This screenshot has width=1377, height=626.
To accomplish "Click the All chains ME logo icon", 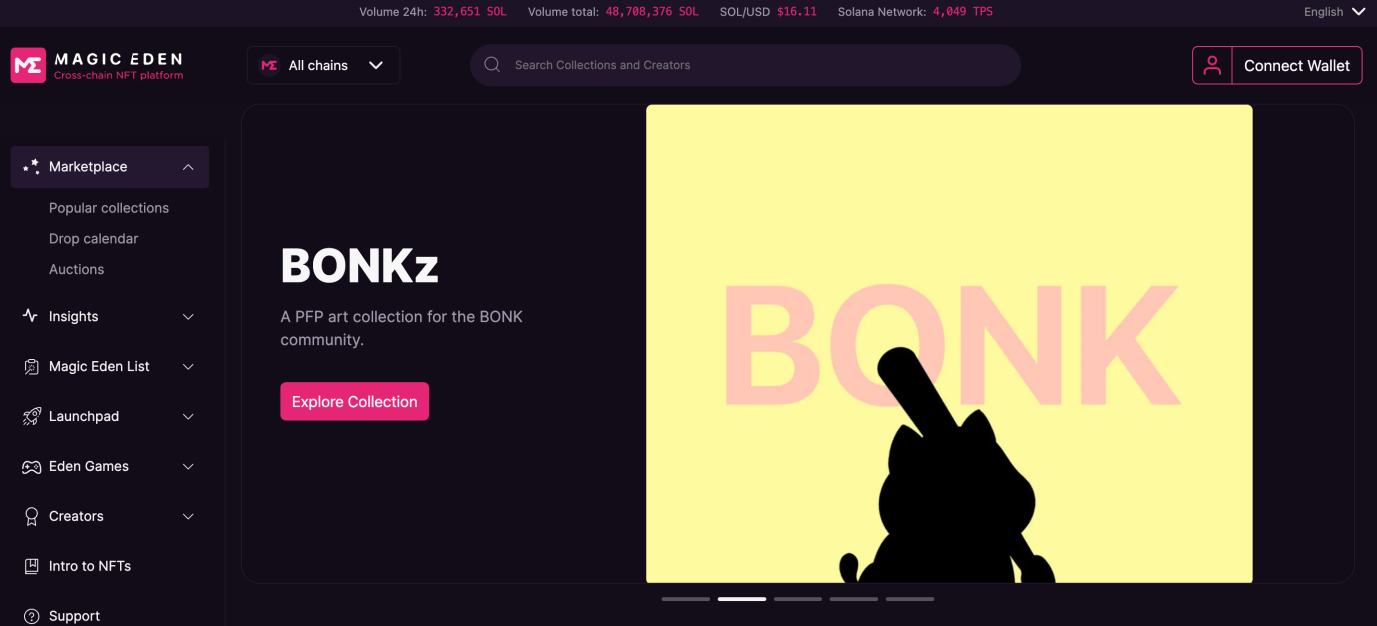I will tap(269, 65).
